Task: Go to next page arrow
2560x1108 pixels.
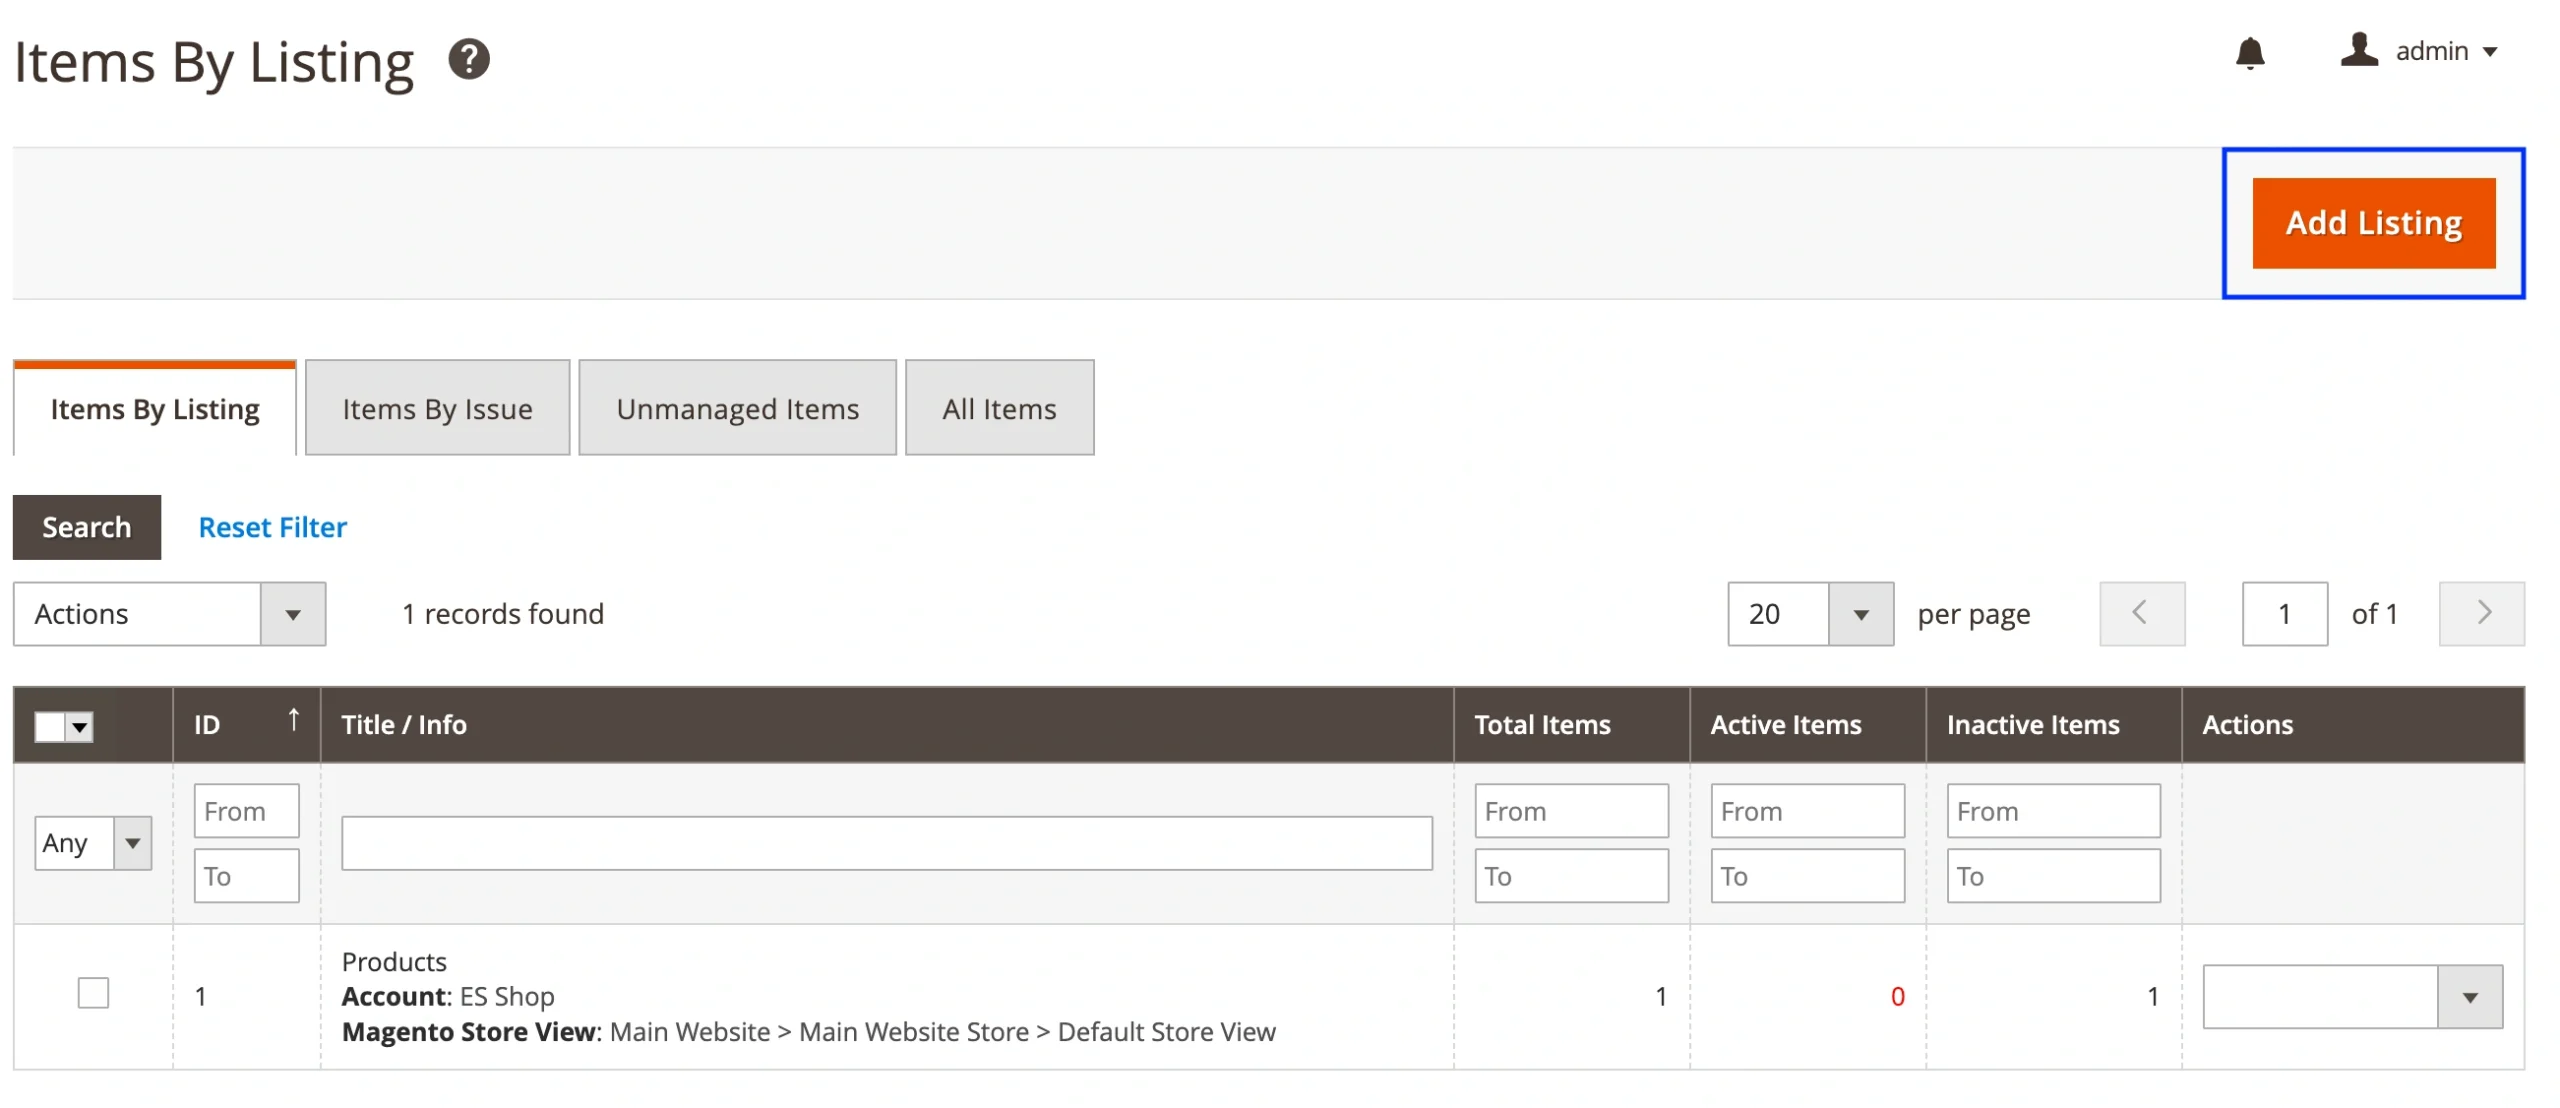Action: 2481,613
